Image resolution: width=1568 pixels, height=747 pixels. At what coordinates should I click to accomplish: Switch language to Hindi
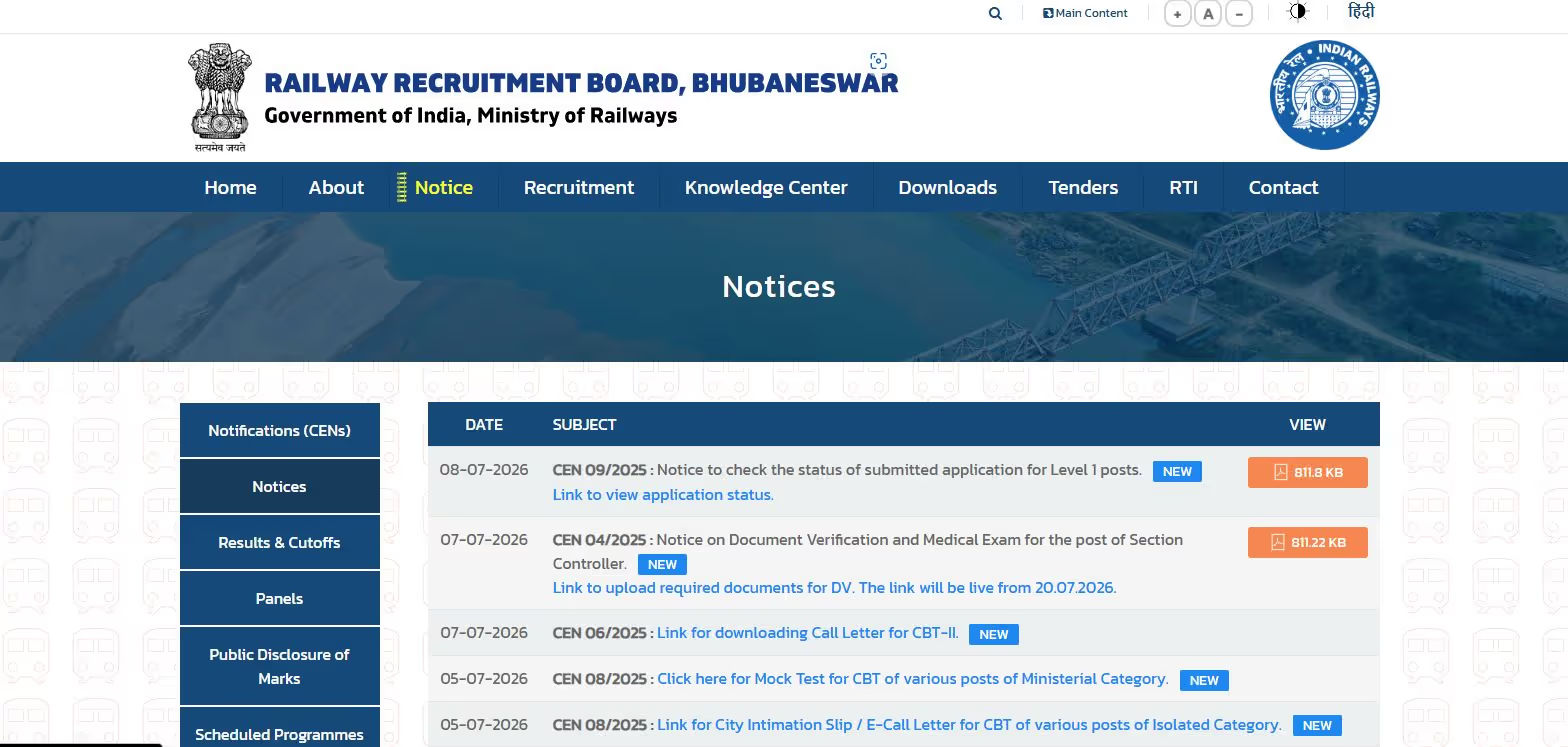click(1361, 12)
